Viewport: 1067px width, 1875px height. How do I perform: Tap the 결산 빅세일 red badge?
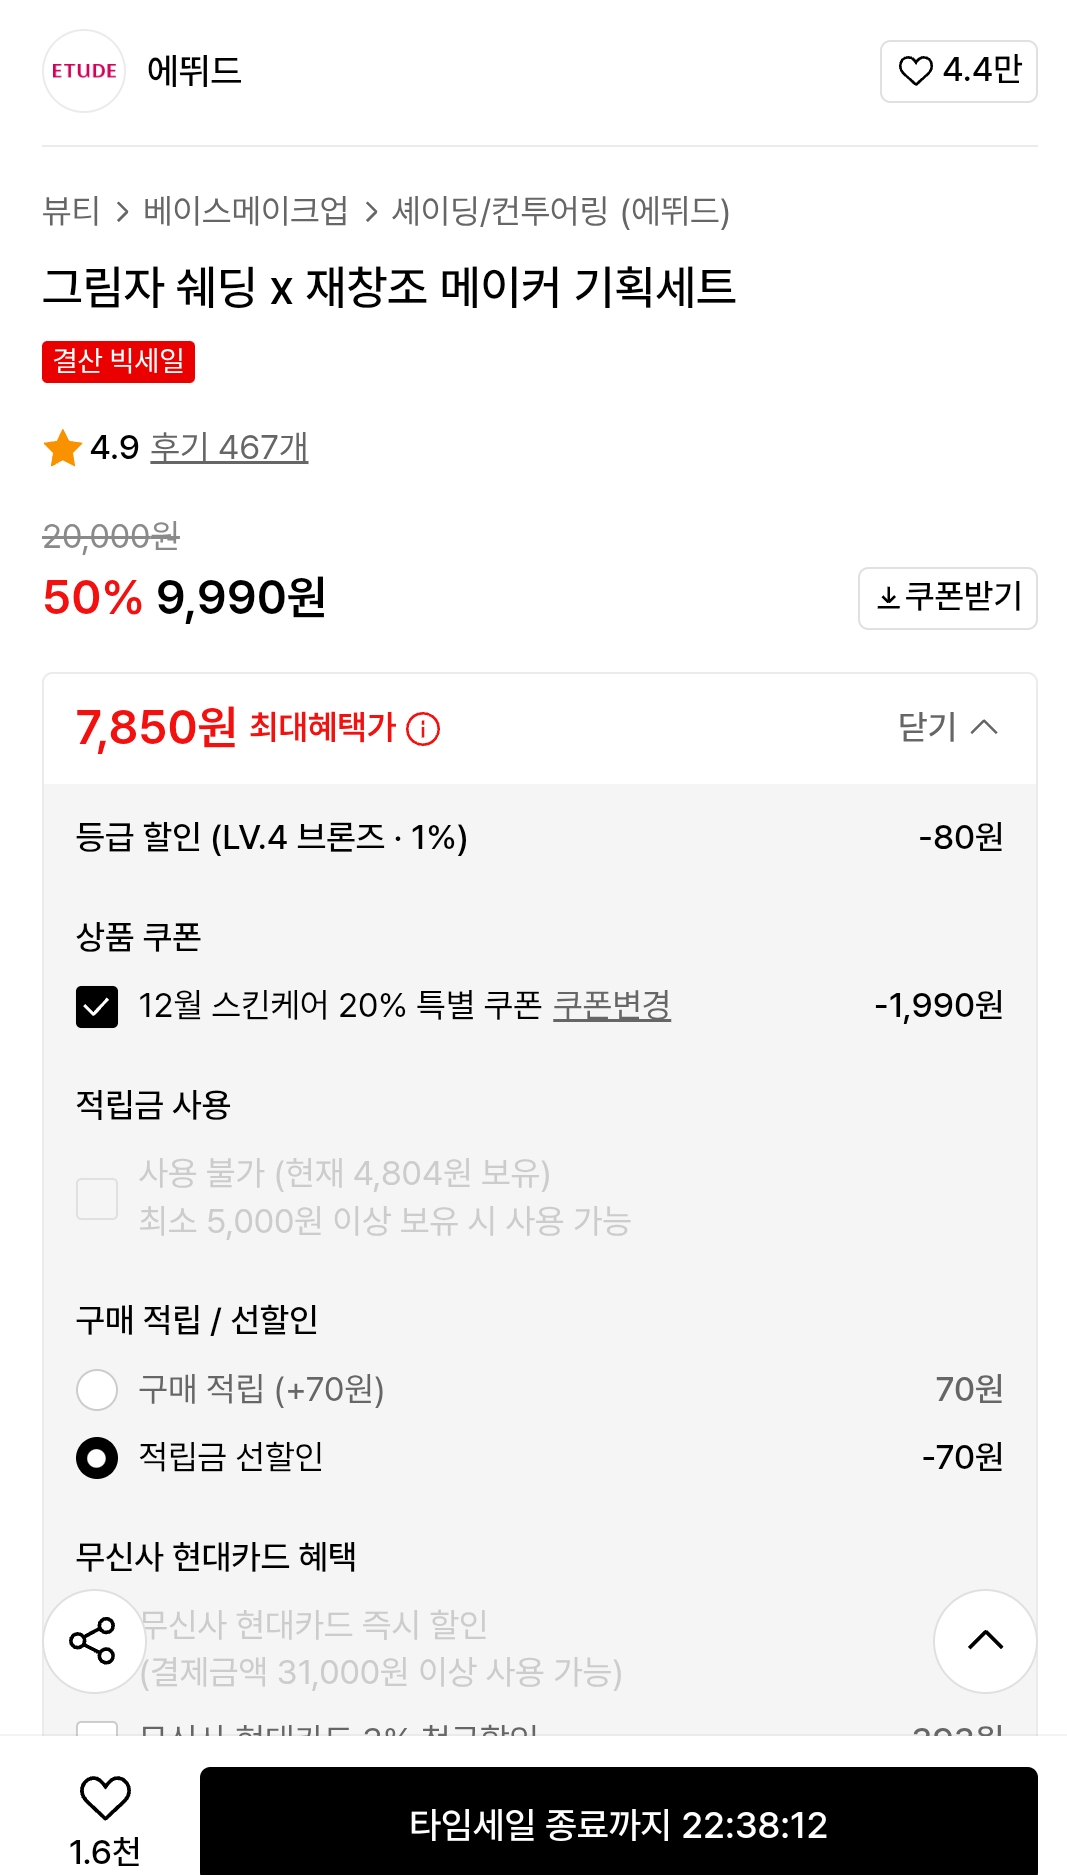[x=118, y=361]
